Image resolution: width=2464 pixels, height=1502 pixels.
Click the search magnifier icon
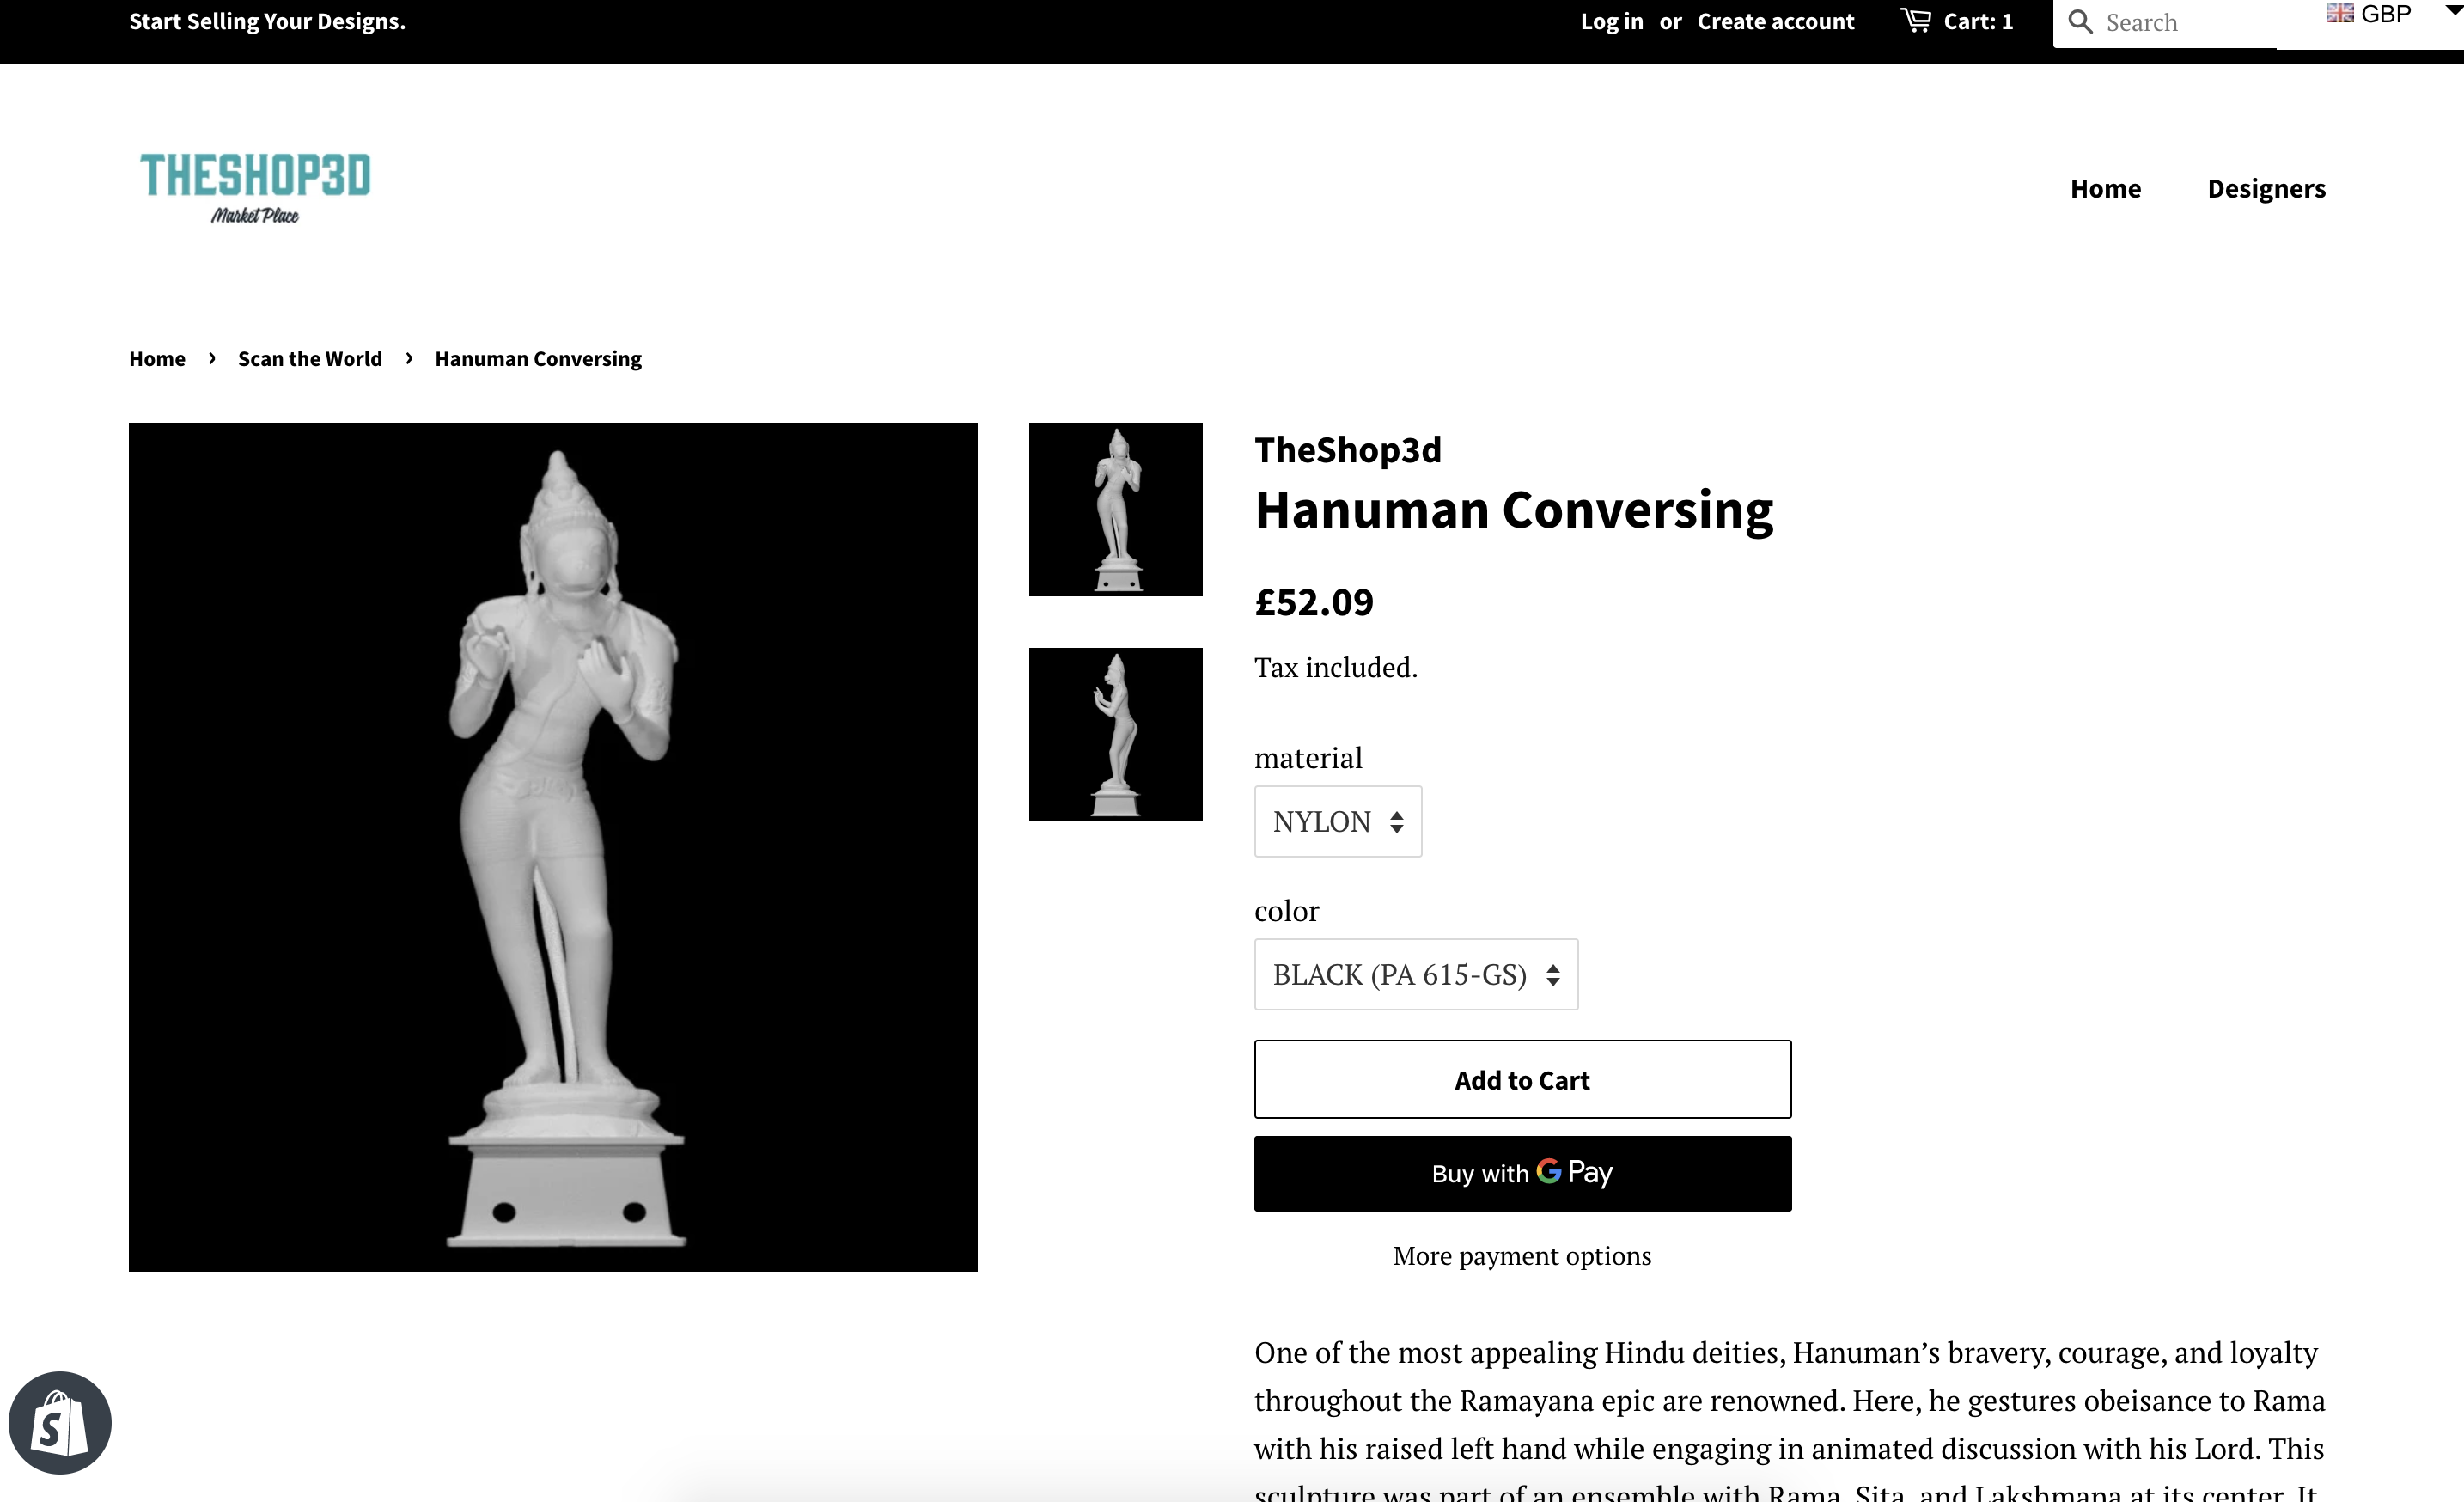[2080, 22]
